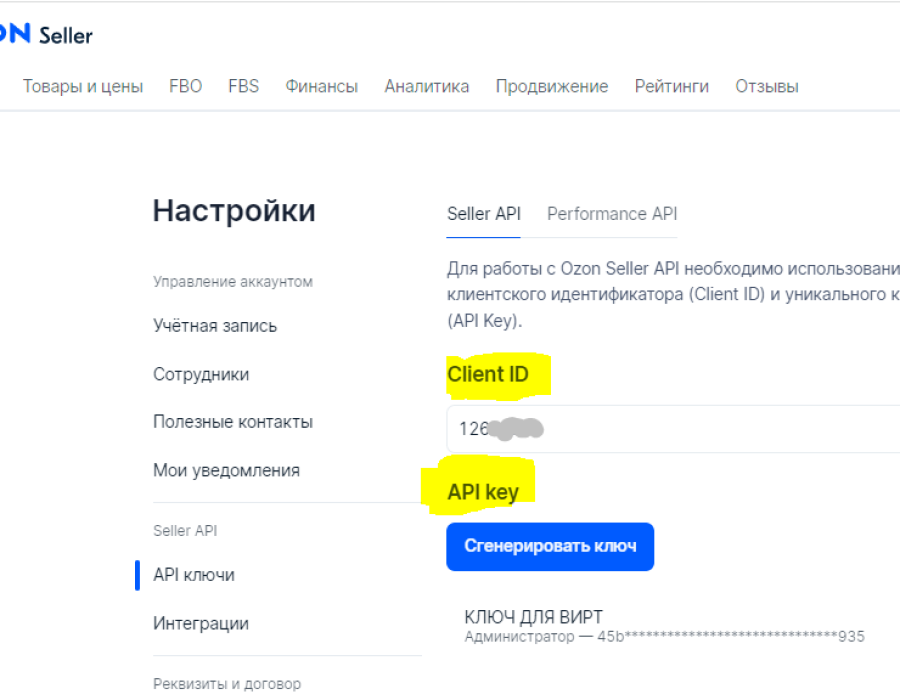Click the description paragraph about Ozon Seller API
The image size is (900, 700).
(x=673, y=294)
